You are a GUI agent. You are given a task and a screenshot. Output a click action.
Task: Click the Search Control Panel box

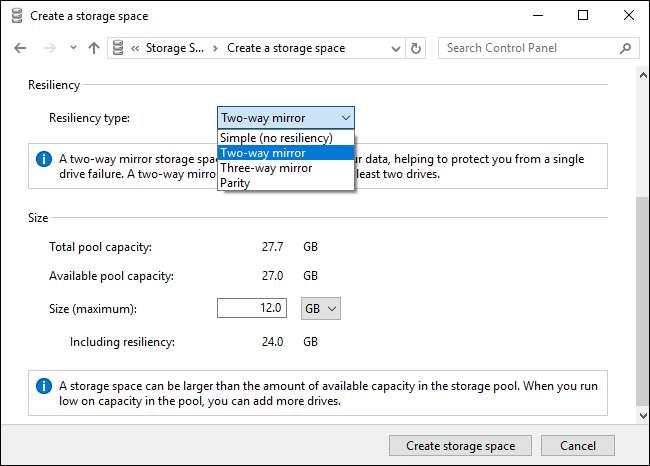[528, 48]
